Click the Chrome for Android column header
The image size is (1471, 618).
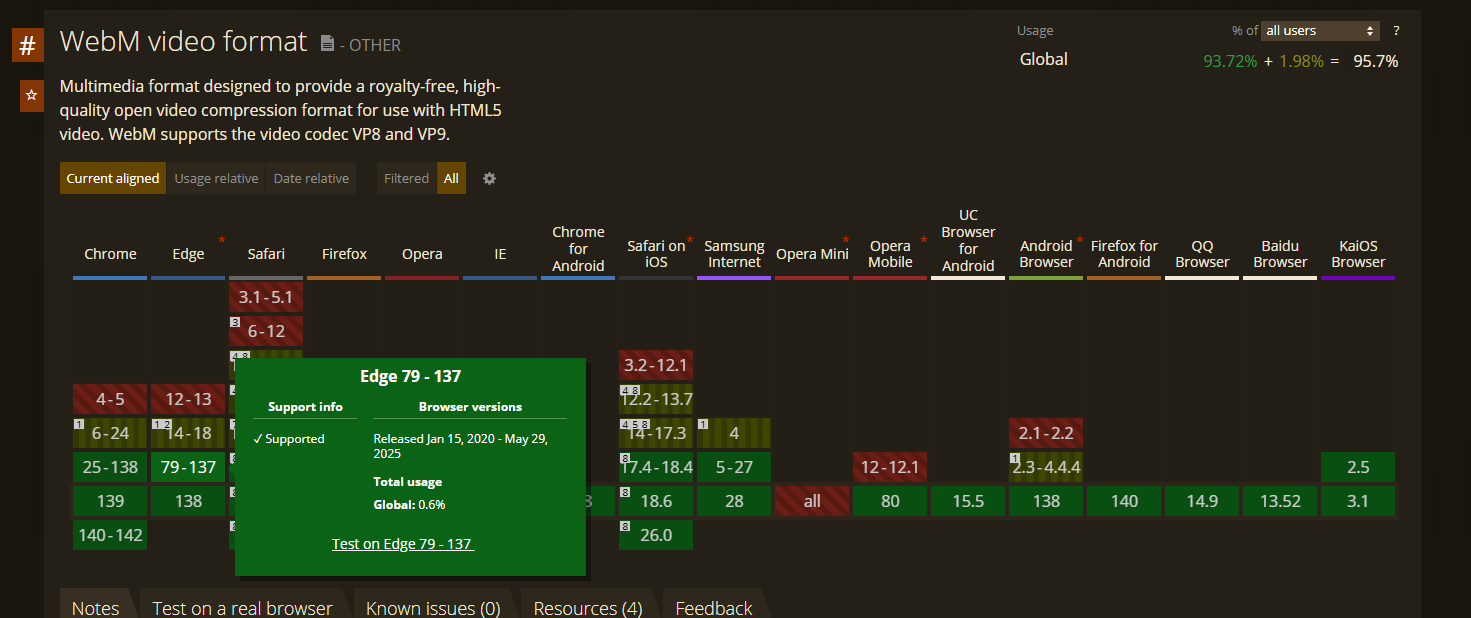(578, 249)
